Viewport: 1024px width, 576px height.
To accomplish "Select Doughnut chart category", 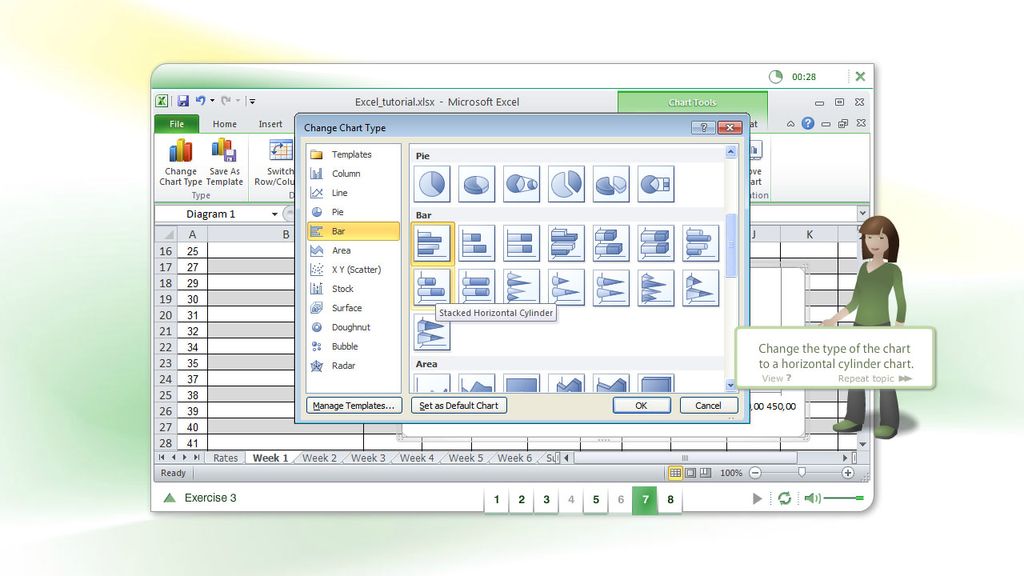I will pyautogui.click(x=353, y=327).
